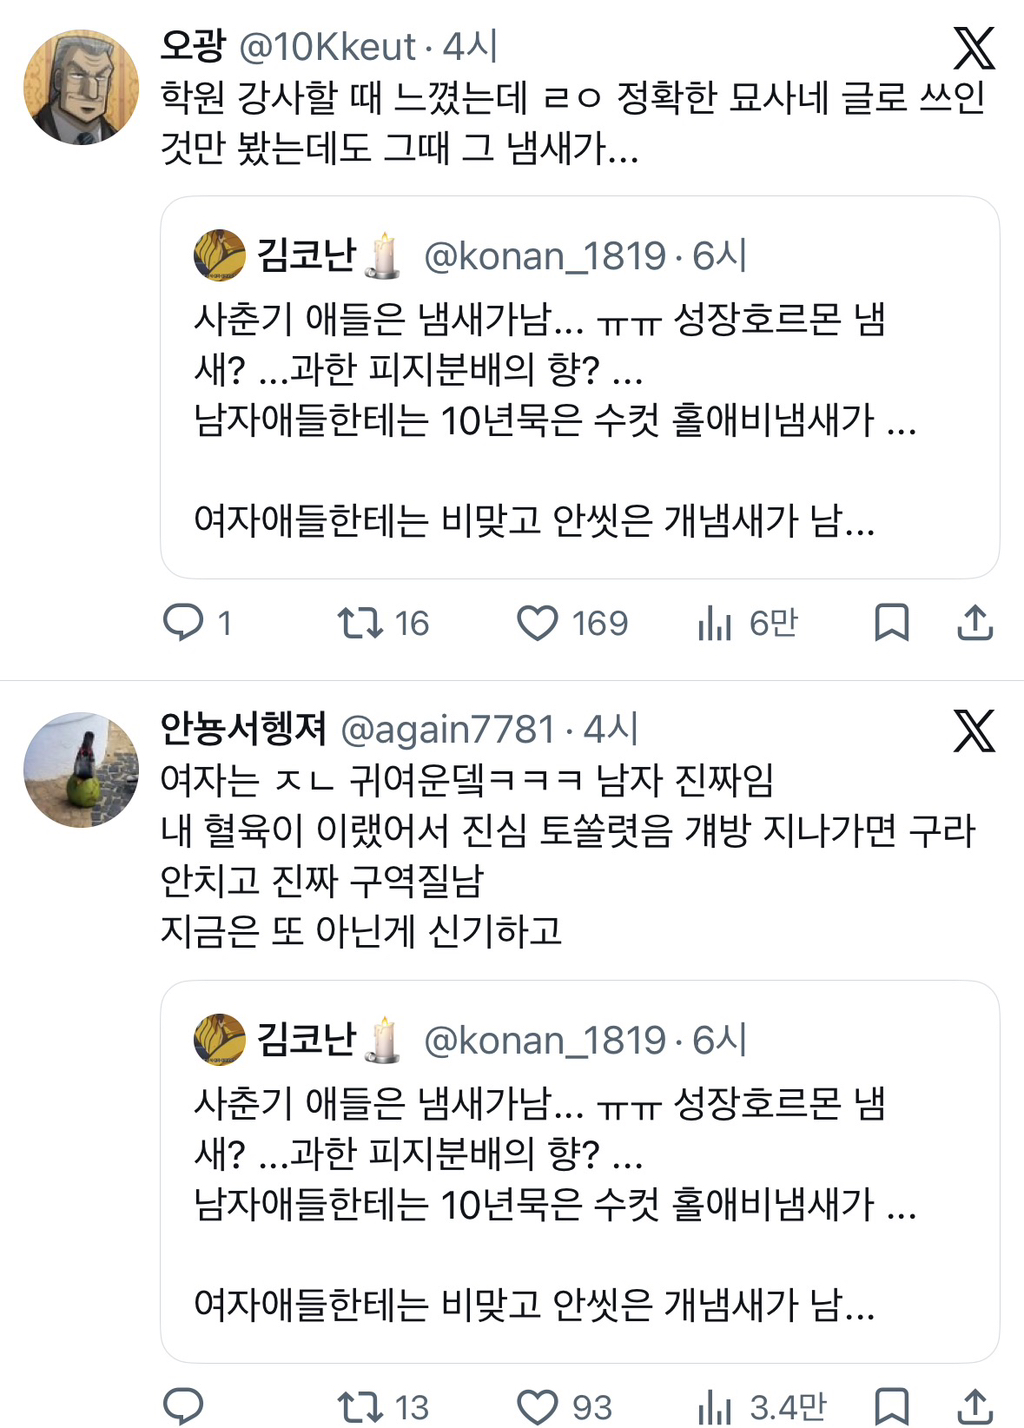Reply to 안농서헹져's tweet
The image size is (1024, 1428).
[x=183, y=1406]
